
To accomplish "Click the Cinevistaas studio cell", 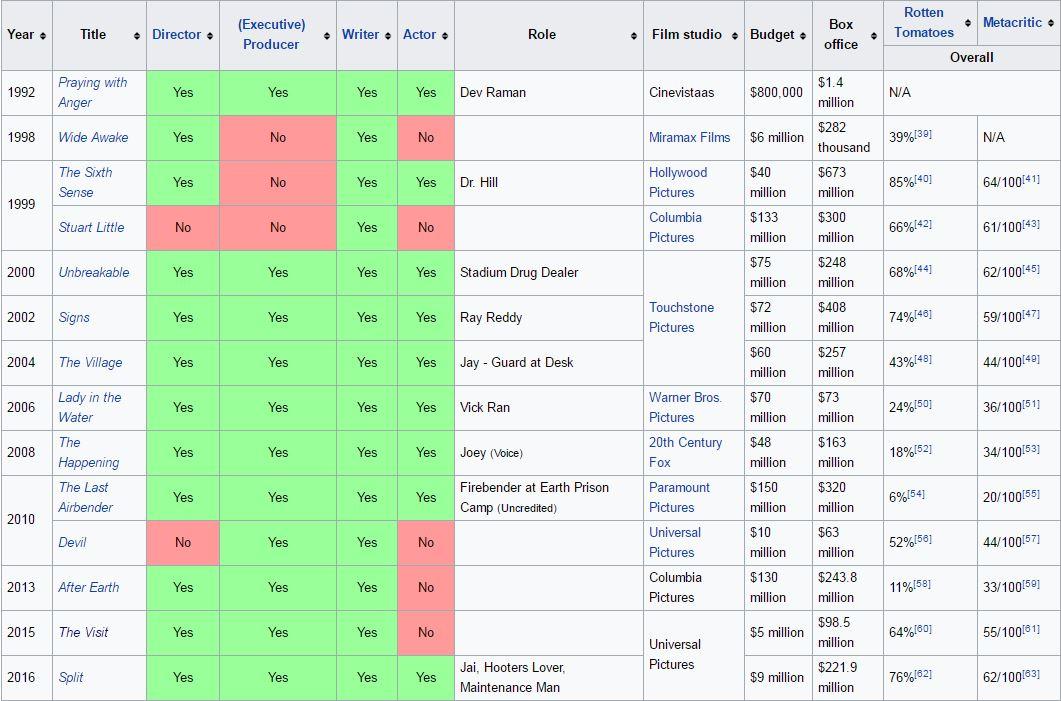I will pos(694,93).
